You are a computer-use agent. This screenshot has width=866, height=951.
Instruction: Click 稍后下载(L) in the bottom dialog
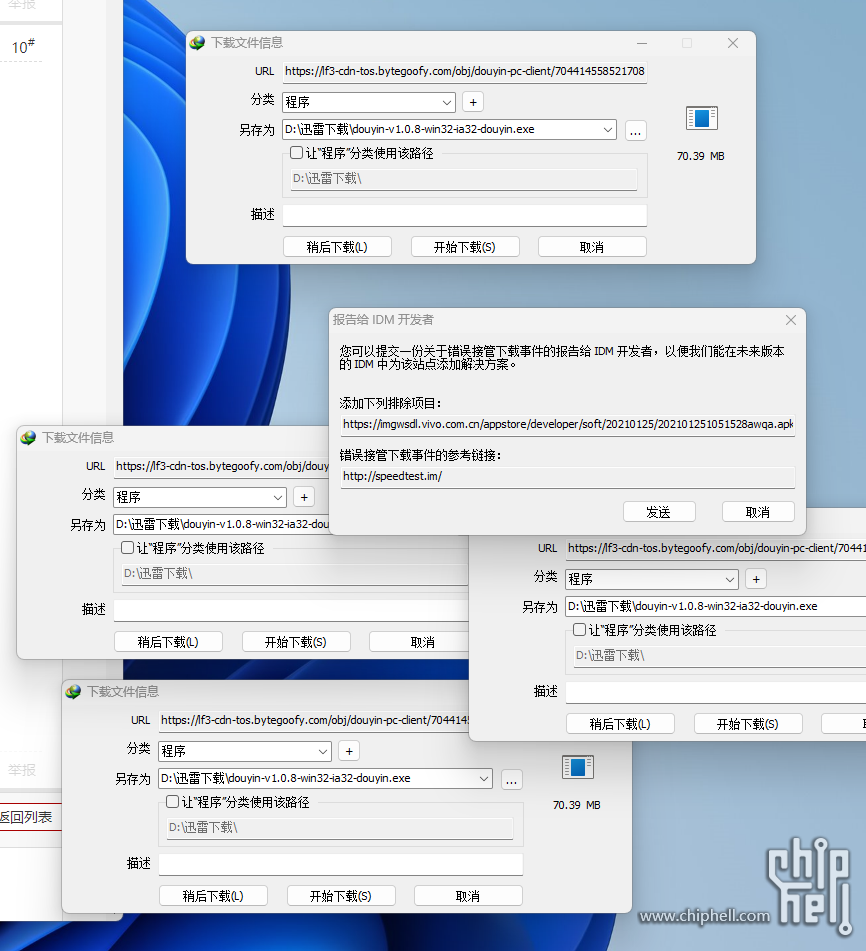tap(213, 896)
